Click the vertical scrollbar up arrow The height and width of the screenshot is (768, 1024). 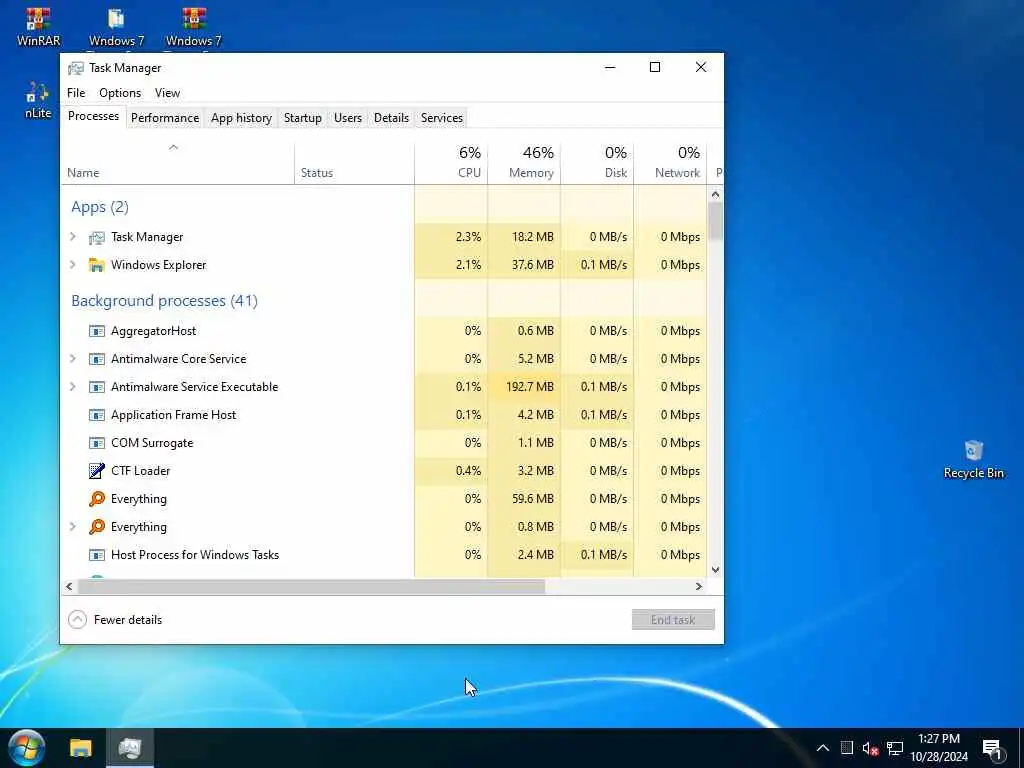715,194
